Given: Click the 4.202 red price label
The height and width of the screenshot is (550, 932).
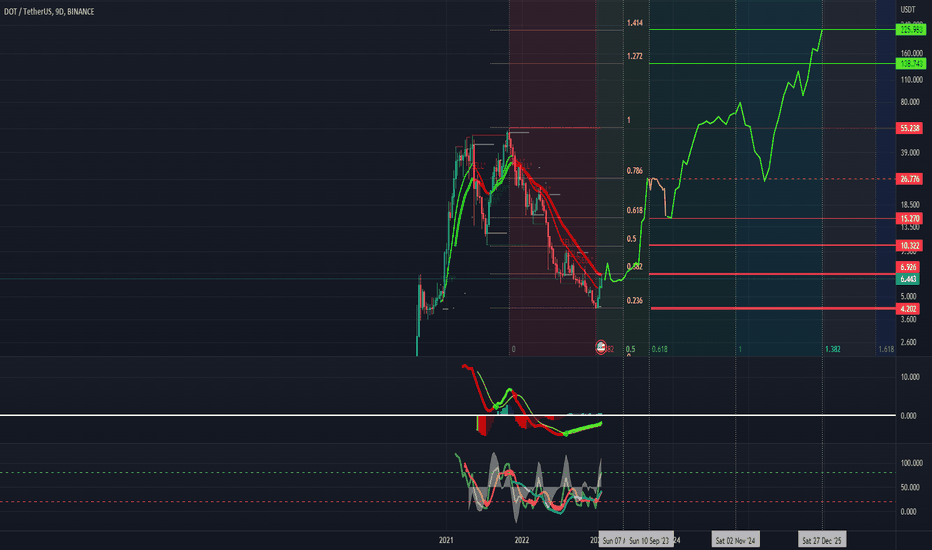Looking at the screenshot, I should pyautogui.click(x=908, y=309).
